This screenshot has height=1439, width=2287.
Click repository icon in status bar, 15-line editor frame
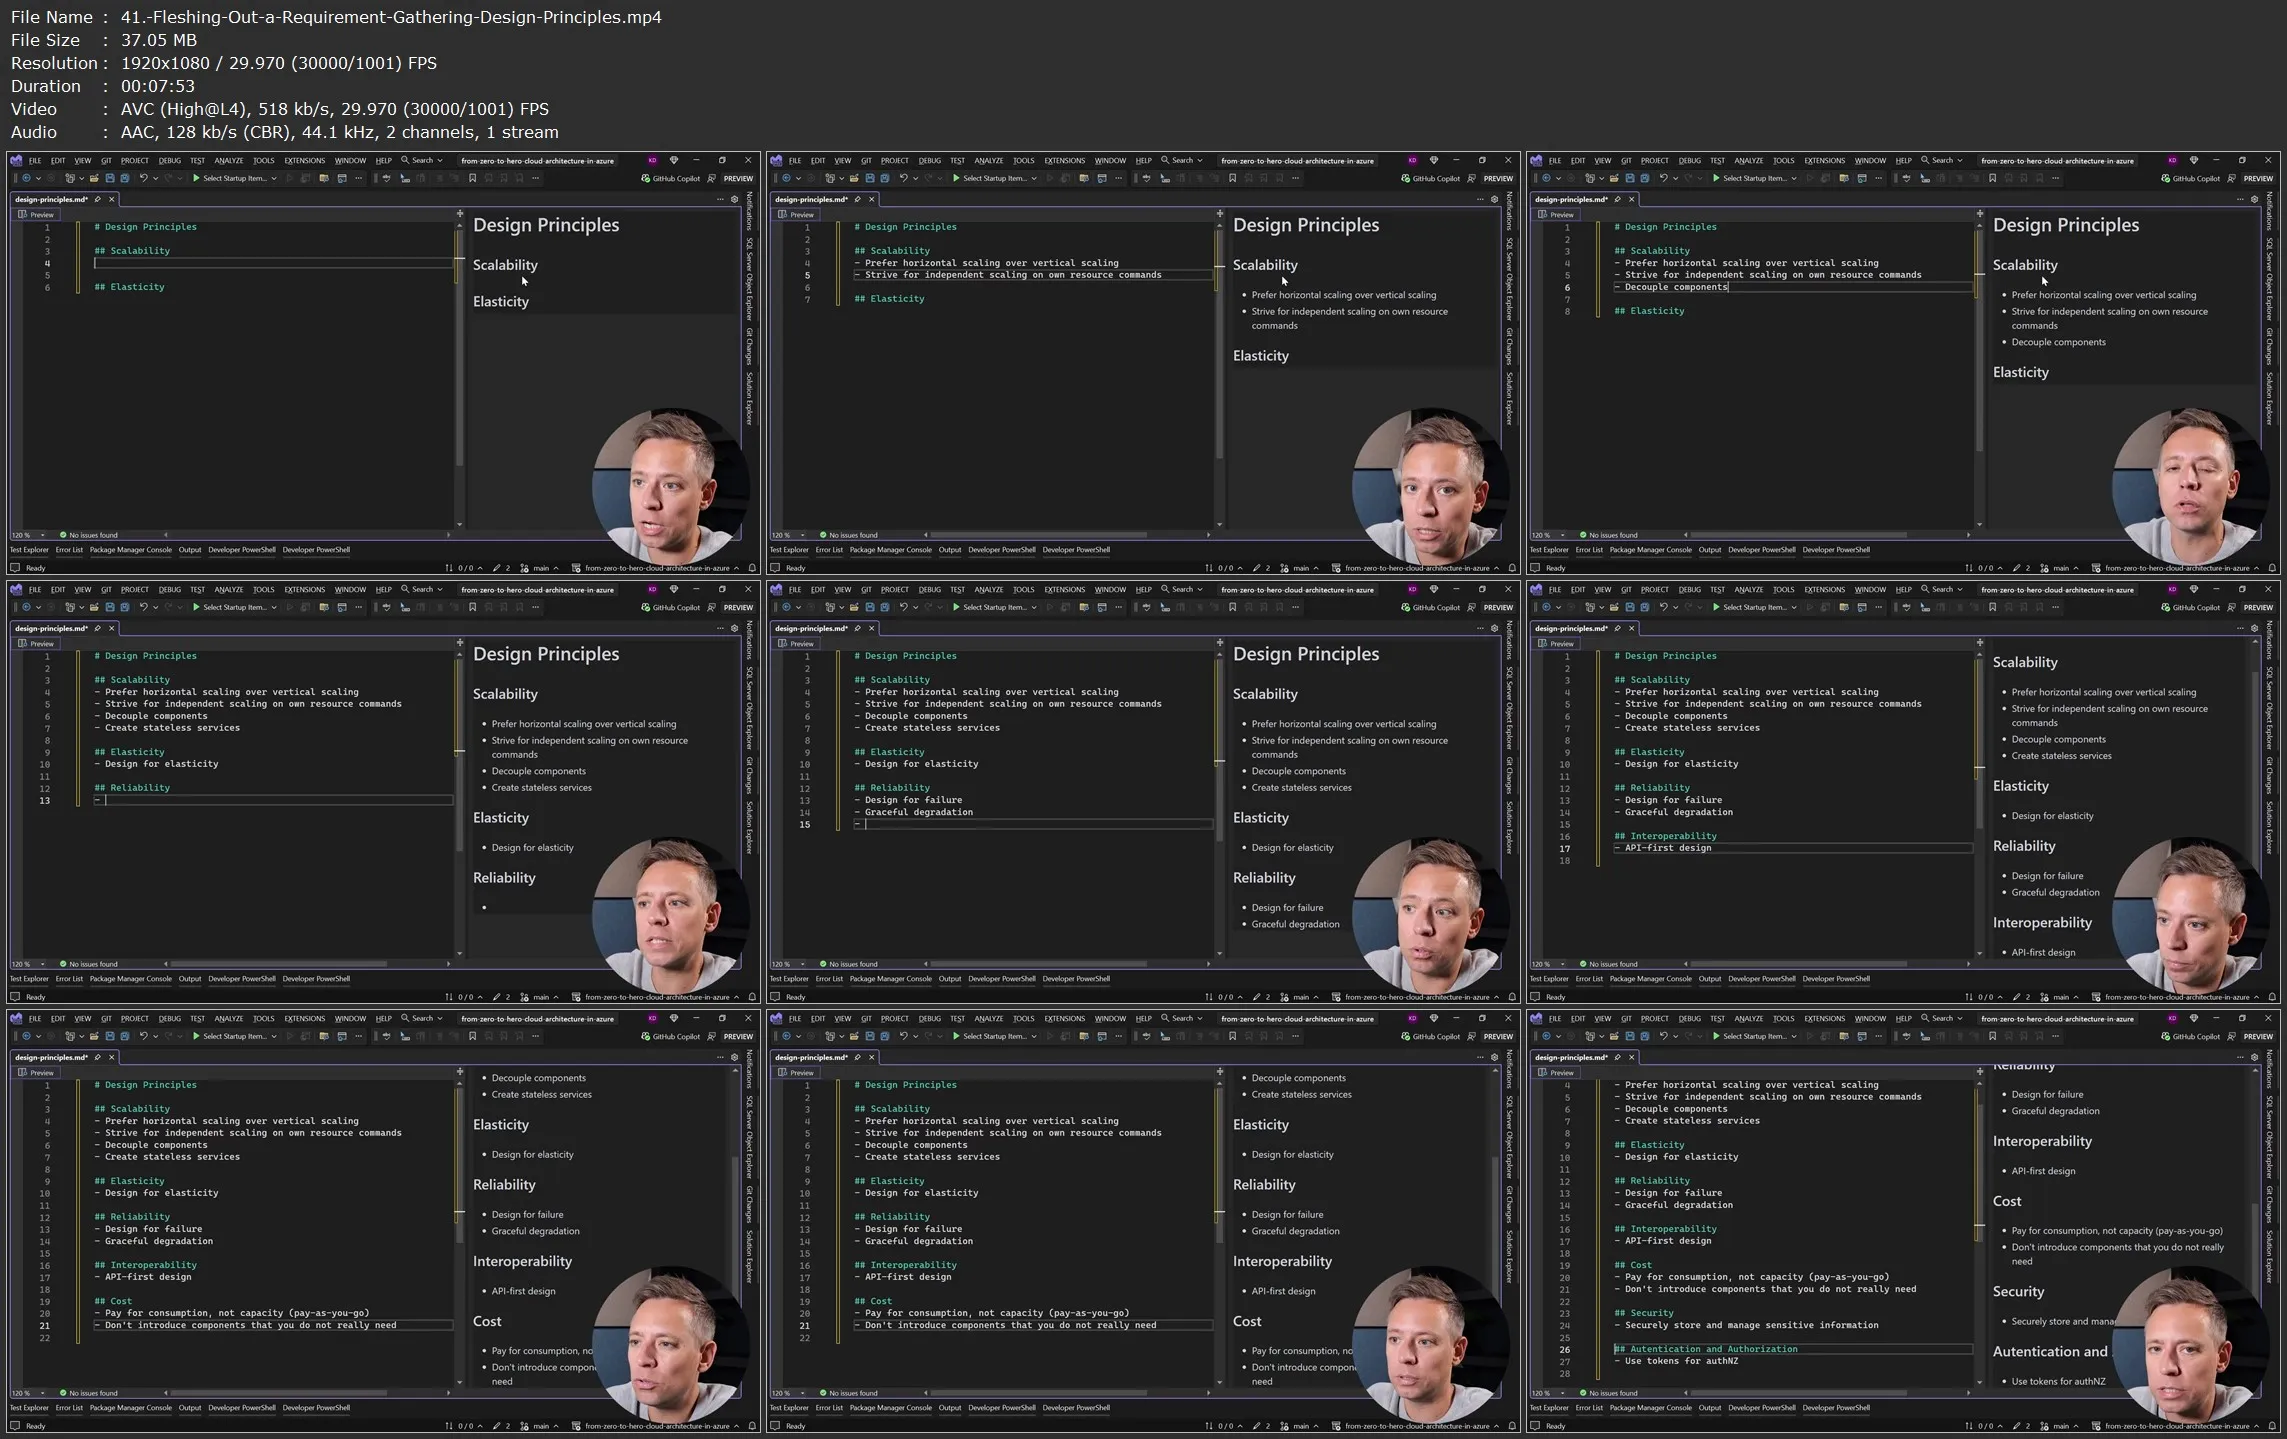click(x=1336, y=997)
